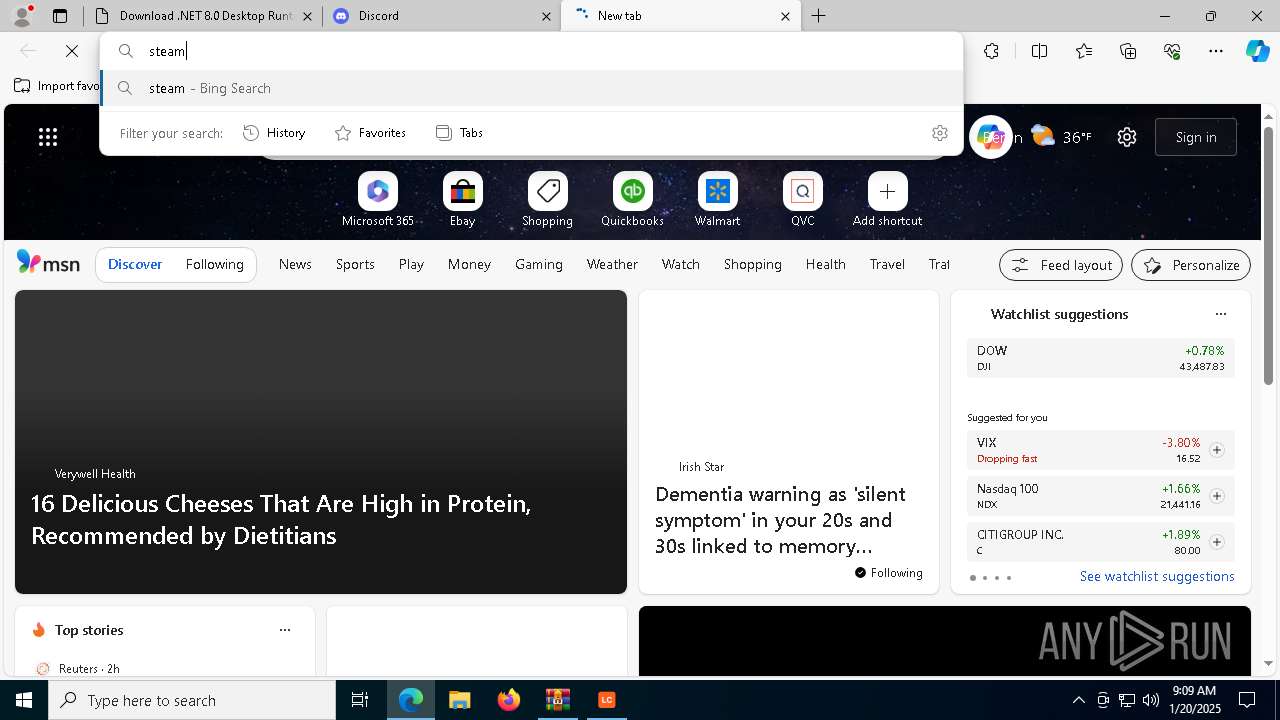The height and width of the screenshot is (720, 1280).
Task: Click the Personalize button
Action: pyautogui.click(x=1191, y=265)
